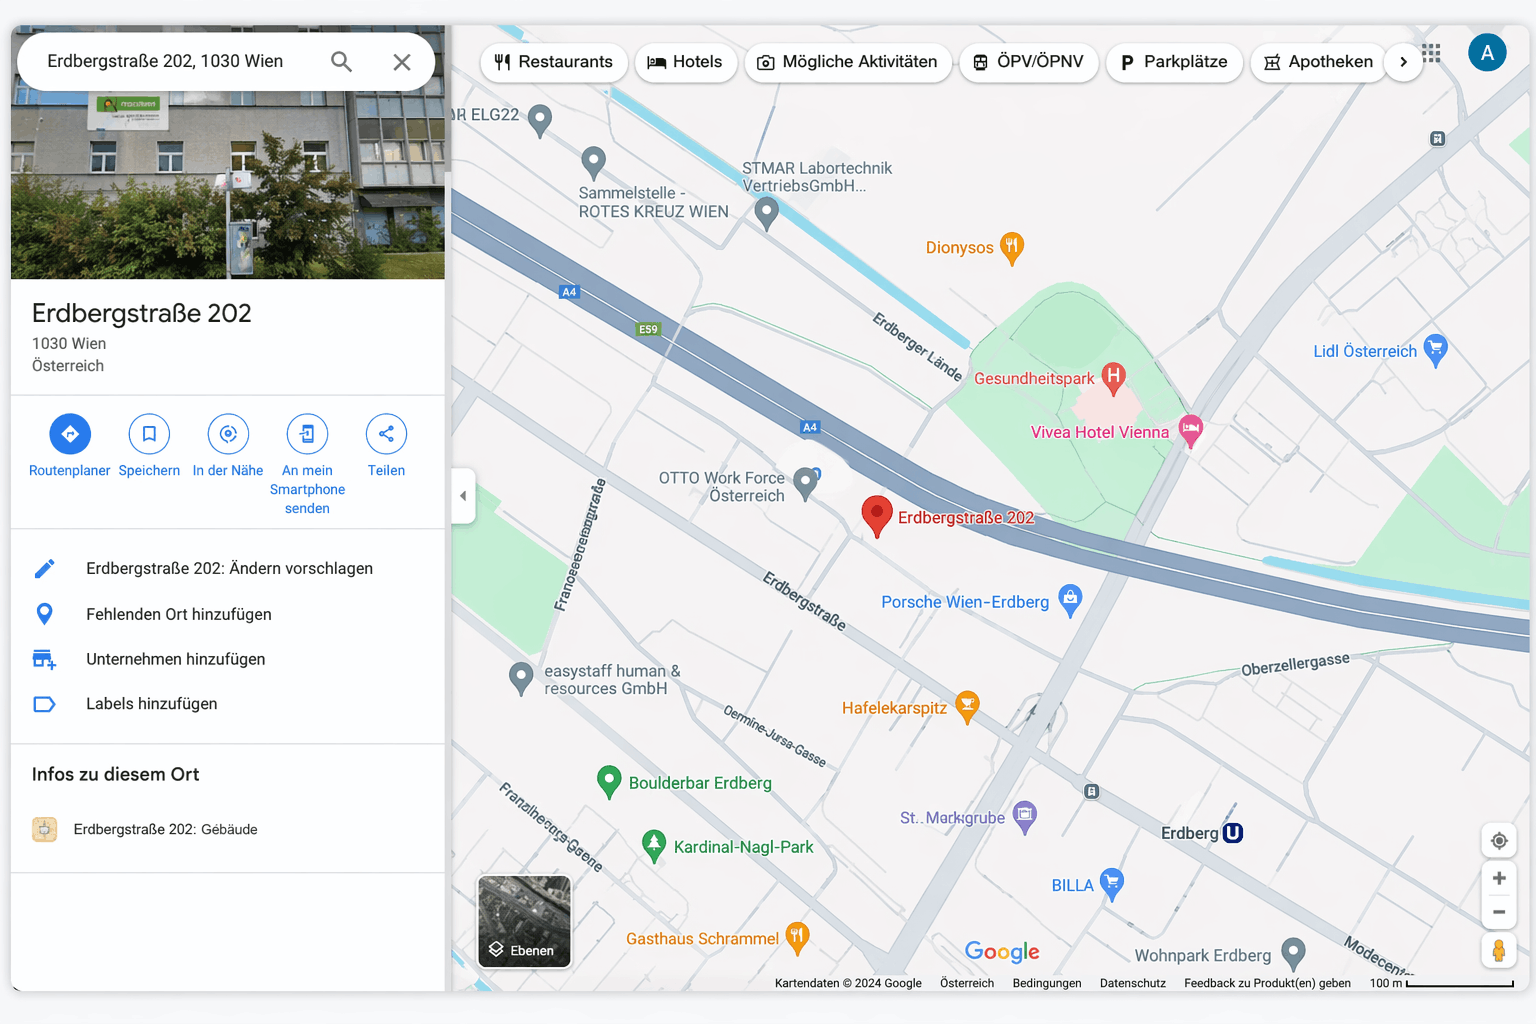
Task: Click Feedback zu Produkt(en) geben
Action: coord(1267,983)
